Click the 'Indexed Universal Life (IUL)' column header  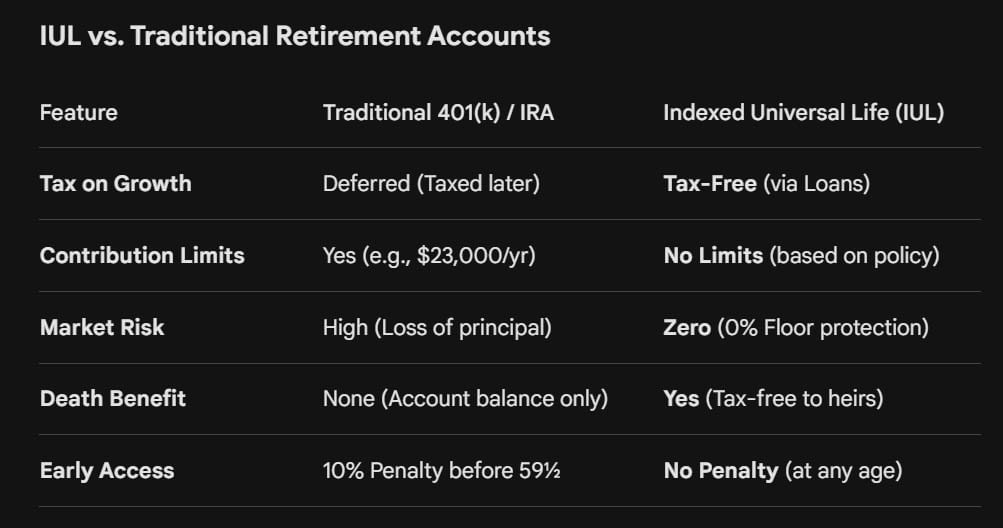pos(803,113)
